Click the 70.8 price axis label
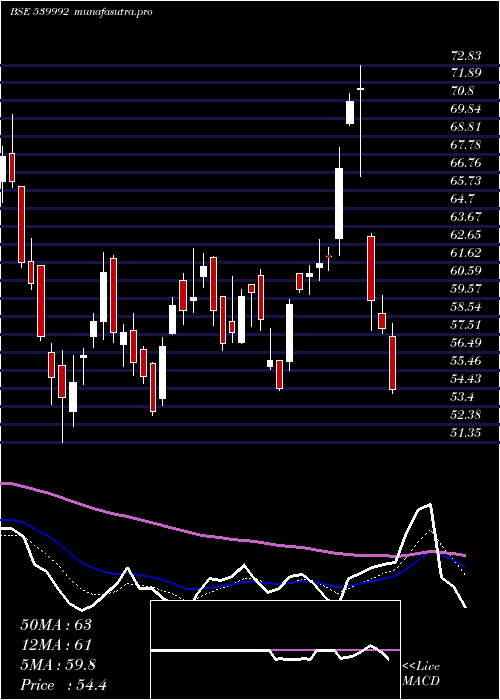The width and height of the screenshot is (500, 700). coord(462,91)
